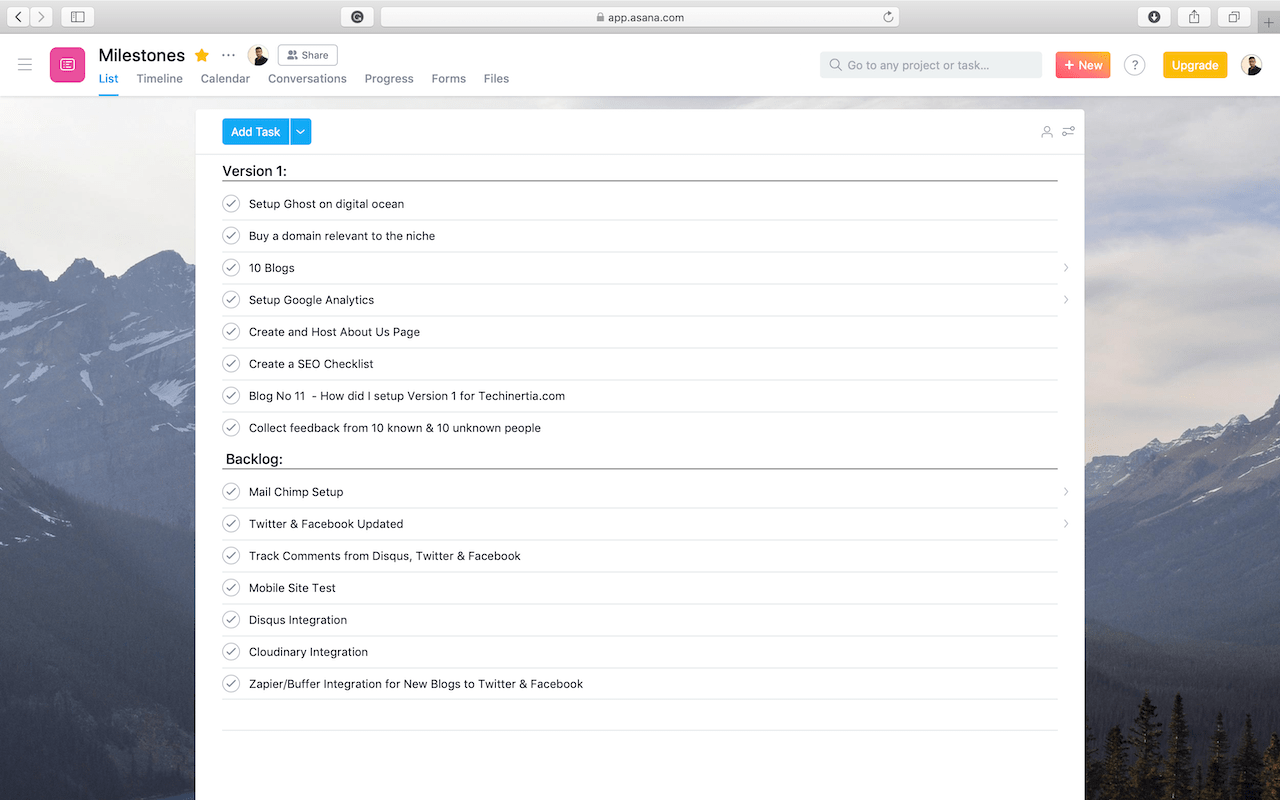Complete the 'Cloudinary Integration' task
The image size is (1280, 800).
pos(231,652)
